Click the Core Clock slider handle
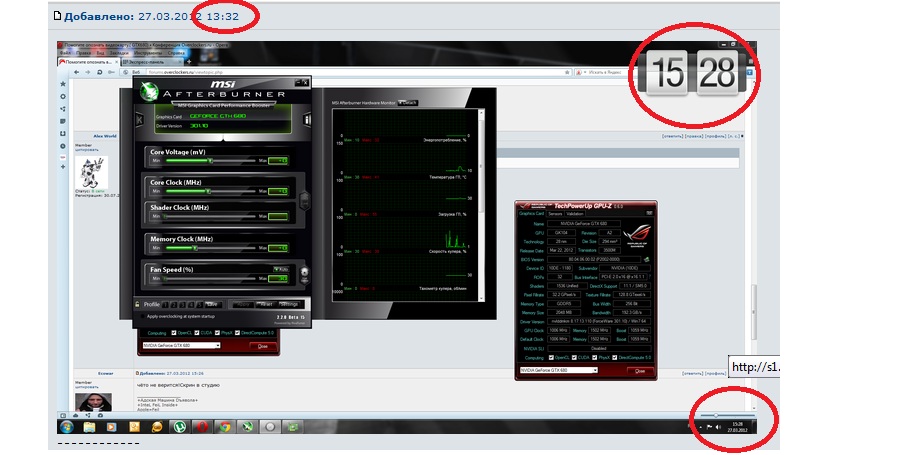 pos(208,190)
